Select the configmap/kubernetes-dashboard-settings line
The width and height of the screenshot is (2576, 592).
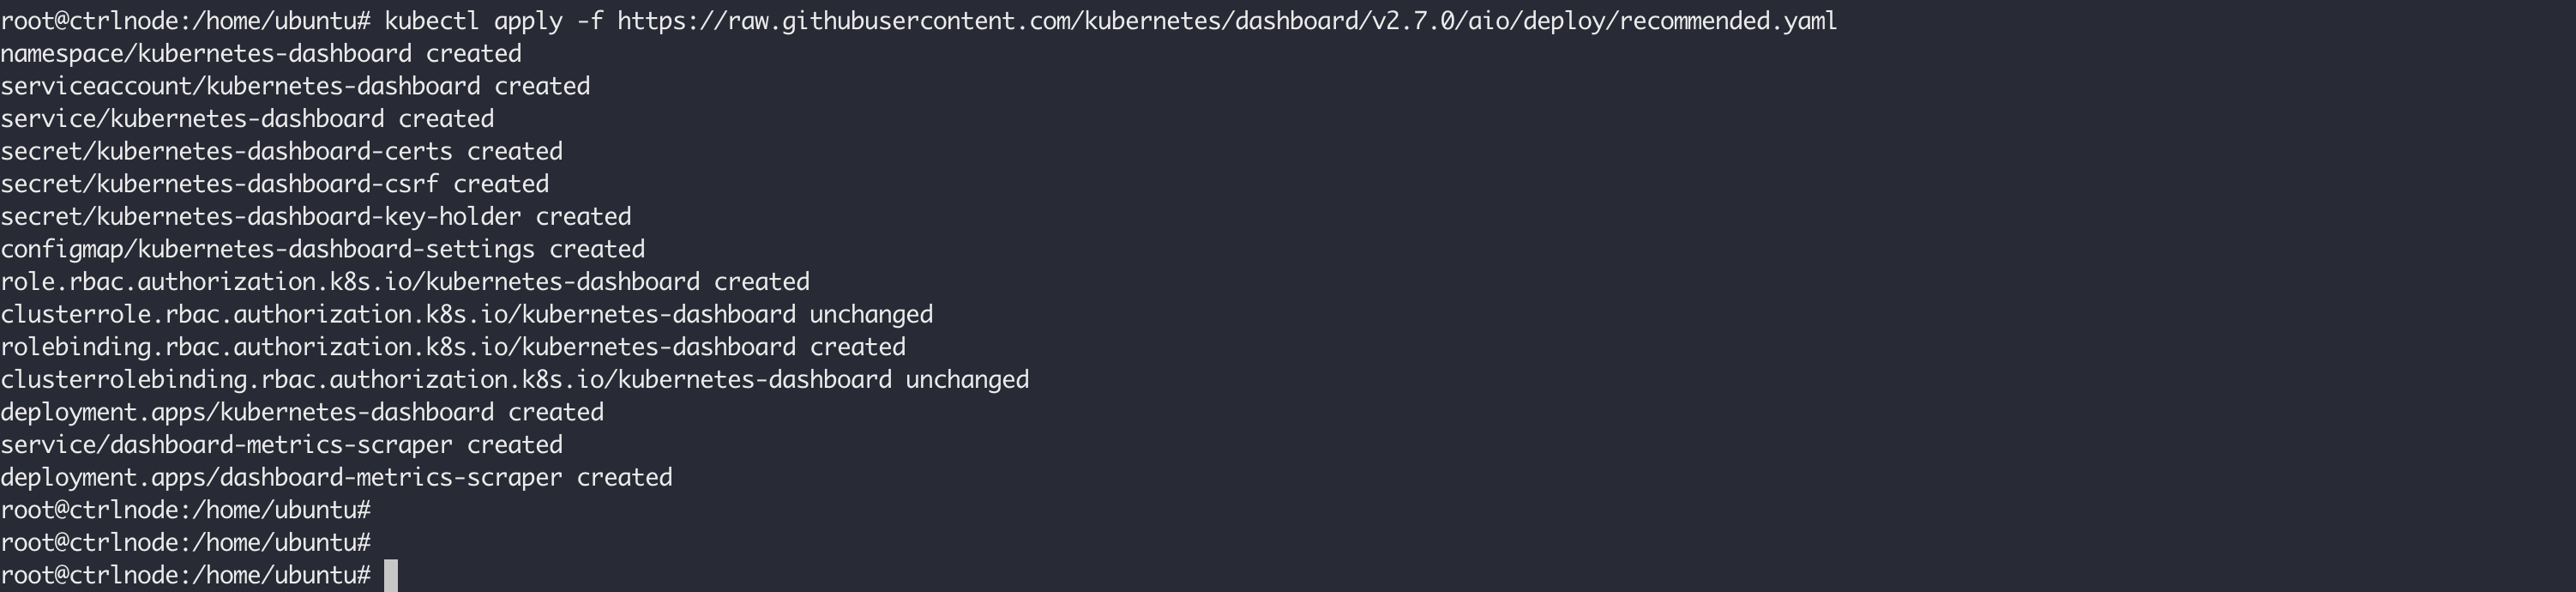pyautogui.click(x=322, y=249)
